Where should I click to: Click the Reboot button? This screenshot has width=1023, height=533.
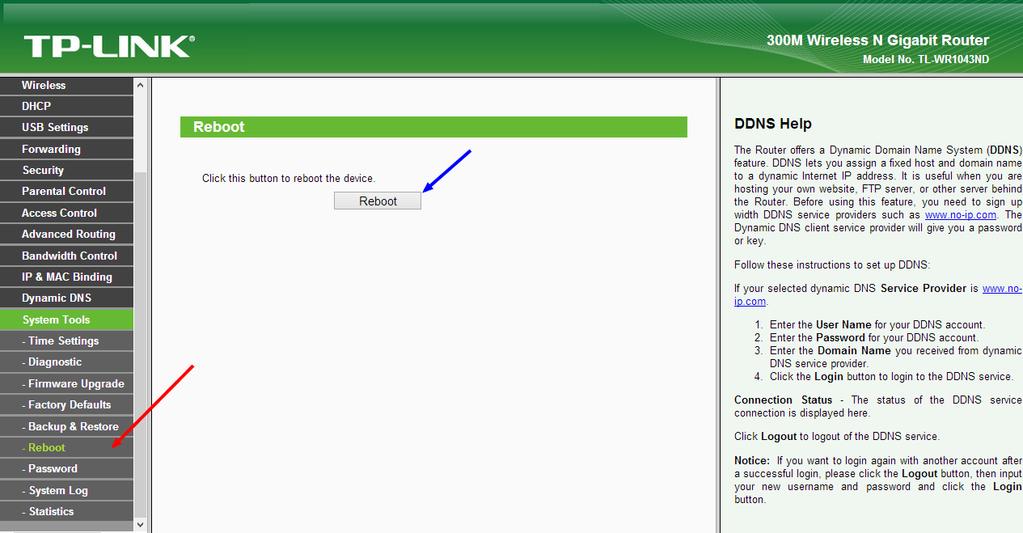pyautogui.click(x=378, y=201)
